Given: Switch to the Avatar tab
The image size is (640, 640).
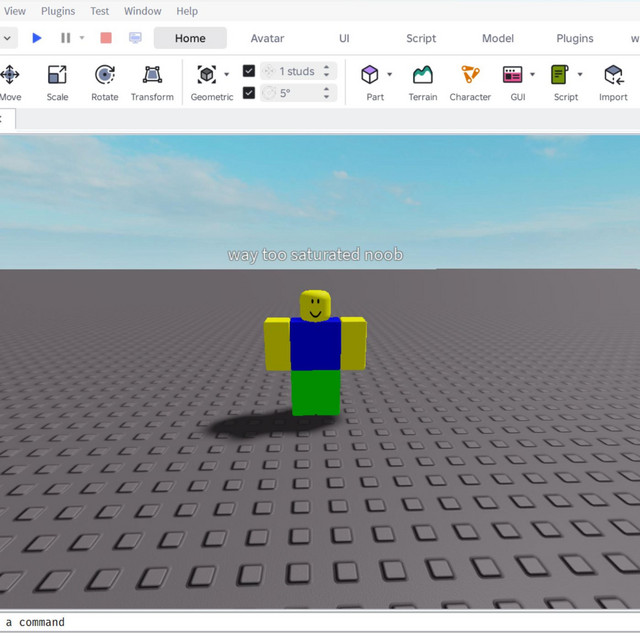Looking at the screenshot, I should pyautogui.click(x=267, y=38).
